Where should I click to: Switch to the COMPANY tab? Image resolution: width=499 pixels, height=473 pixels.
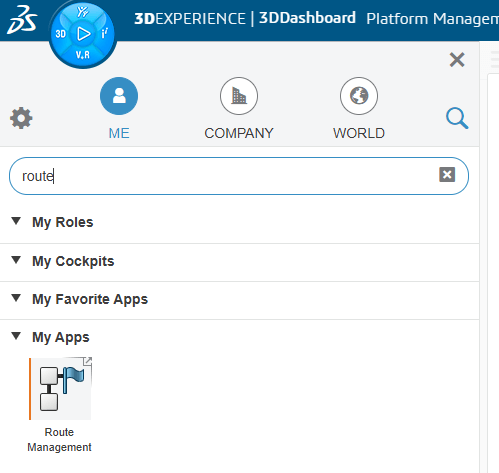[239, 109]
